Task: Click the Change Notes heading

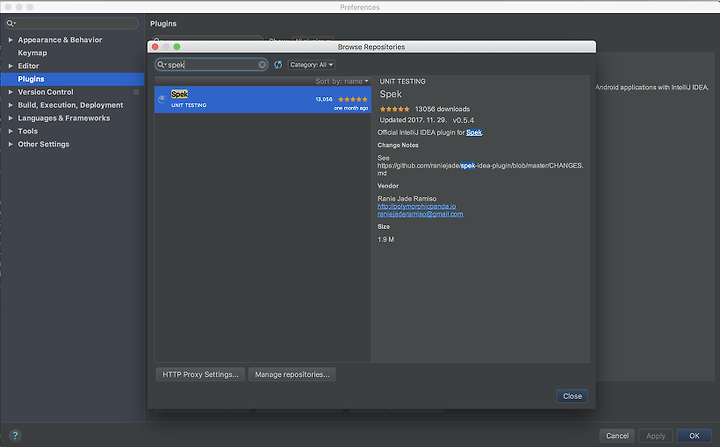Action: pos(398,145)
